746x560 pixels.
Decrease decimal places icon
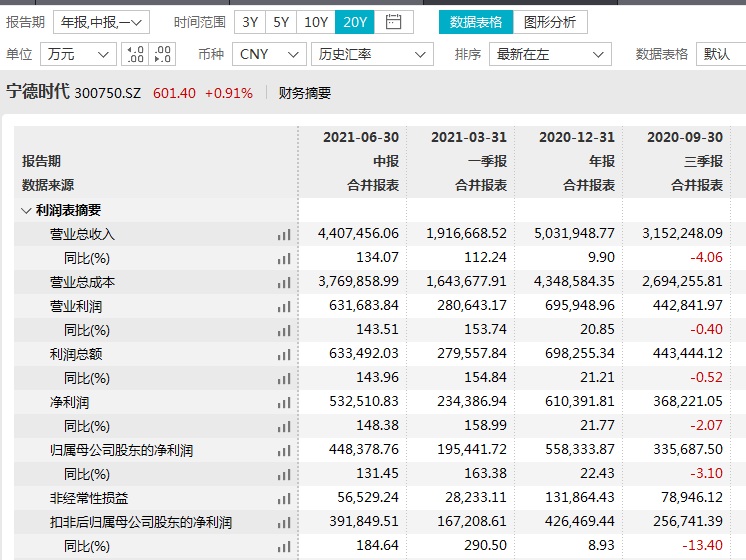tap(162, 54)
